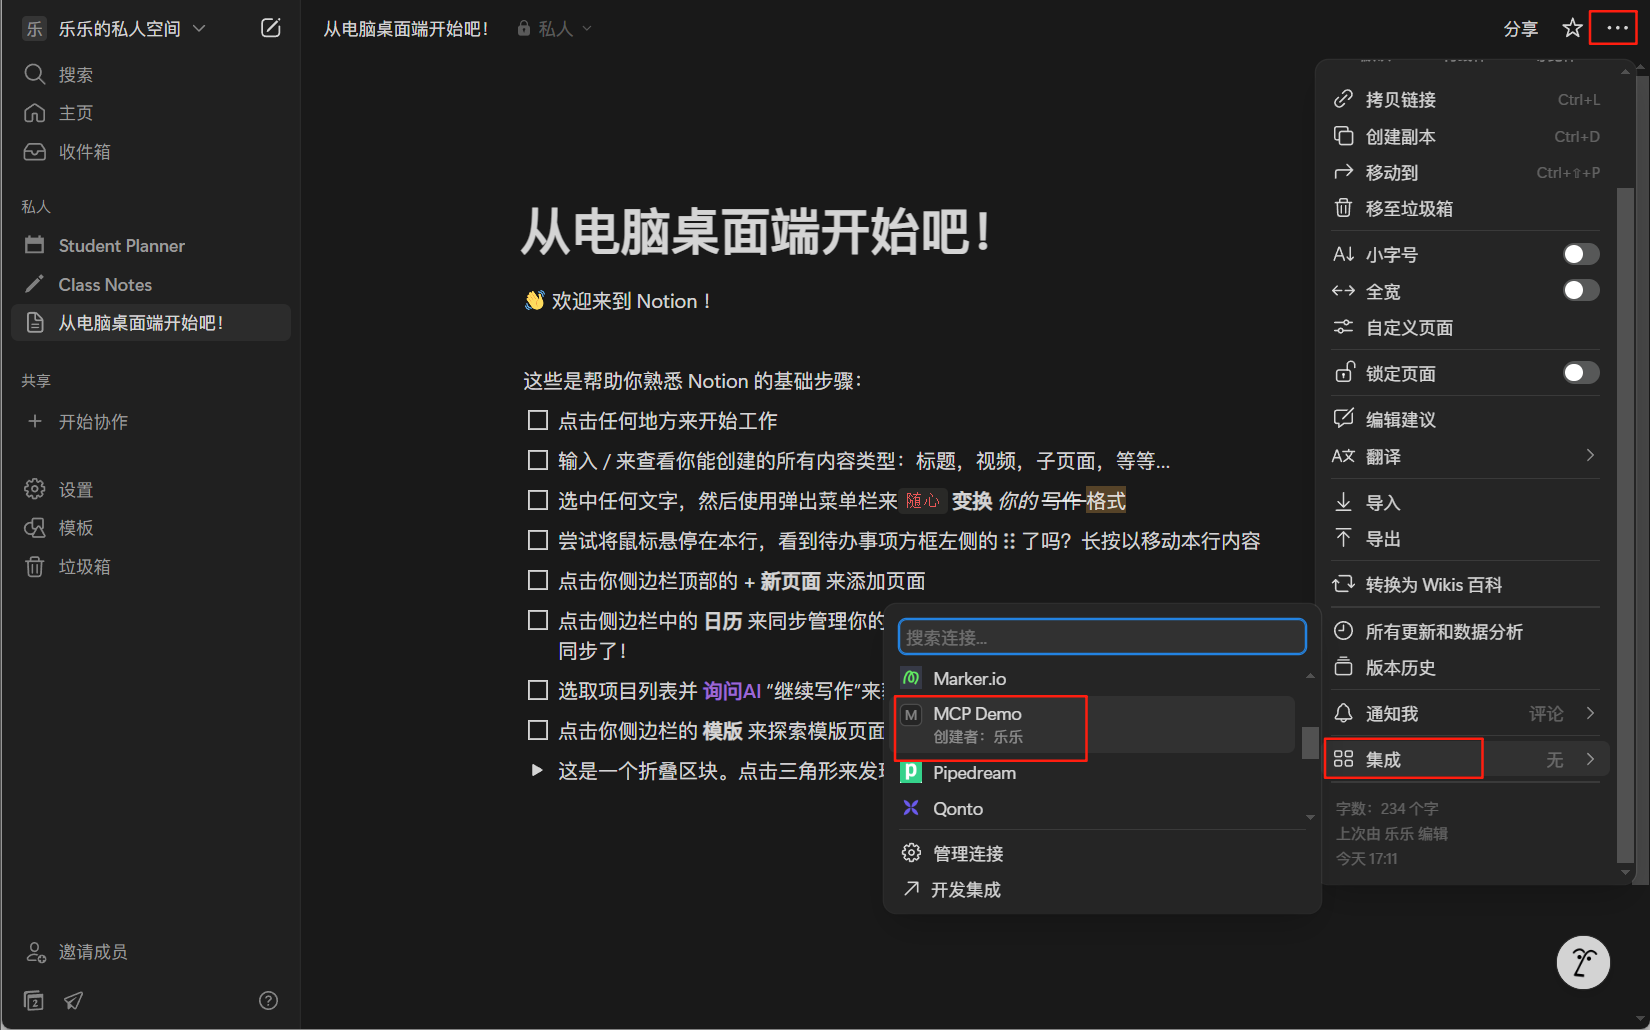This screenshot has height=1030, width=1650.
Task: Click the Qonto connection icon
Action: 911,808
